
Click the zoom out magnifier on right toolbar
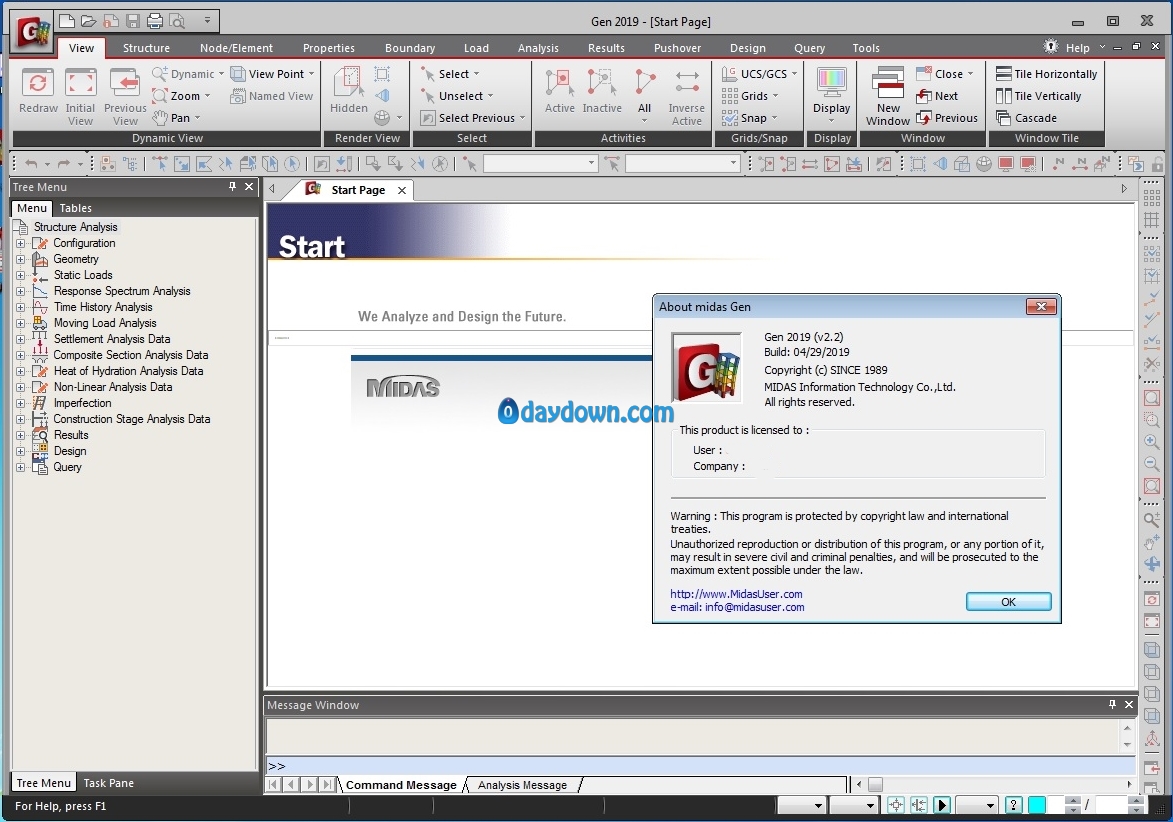(x=1152, y=464)
